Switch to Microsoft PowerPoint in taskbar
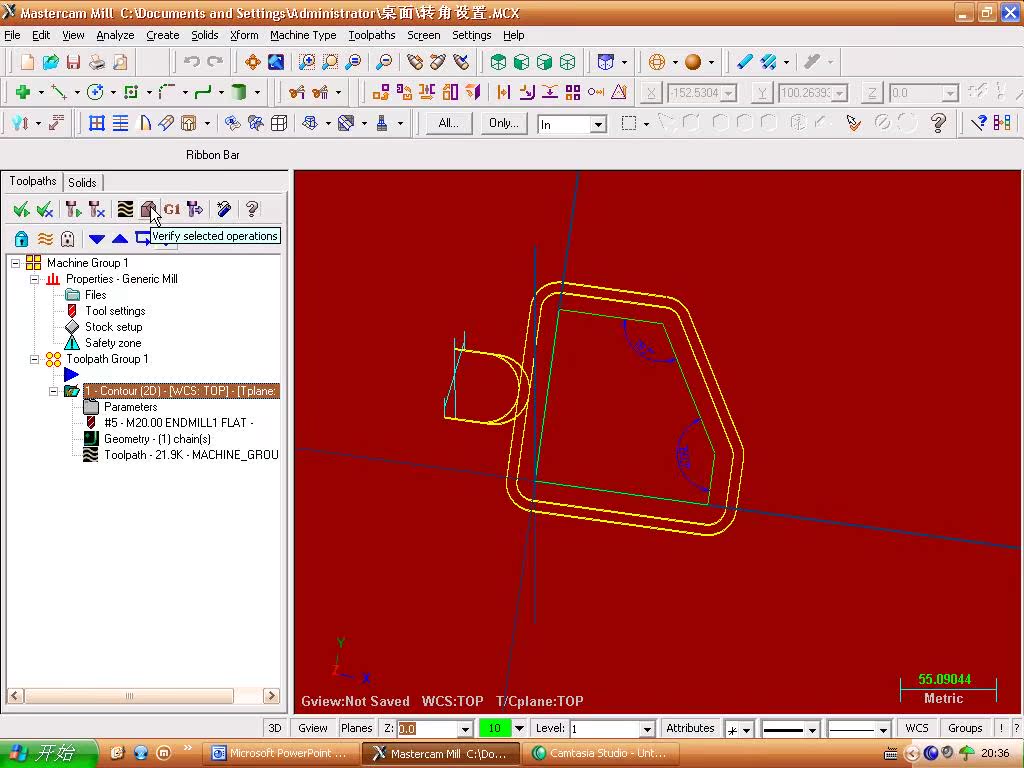The height and width of the screenshot is (768, 1024). click(x=280, y=754)
